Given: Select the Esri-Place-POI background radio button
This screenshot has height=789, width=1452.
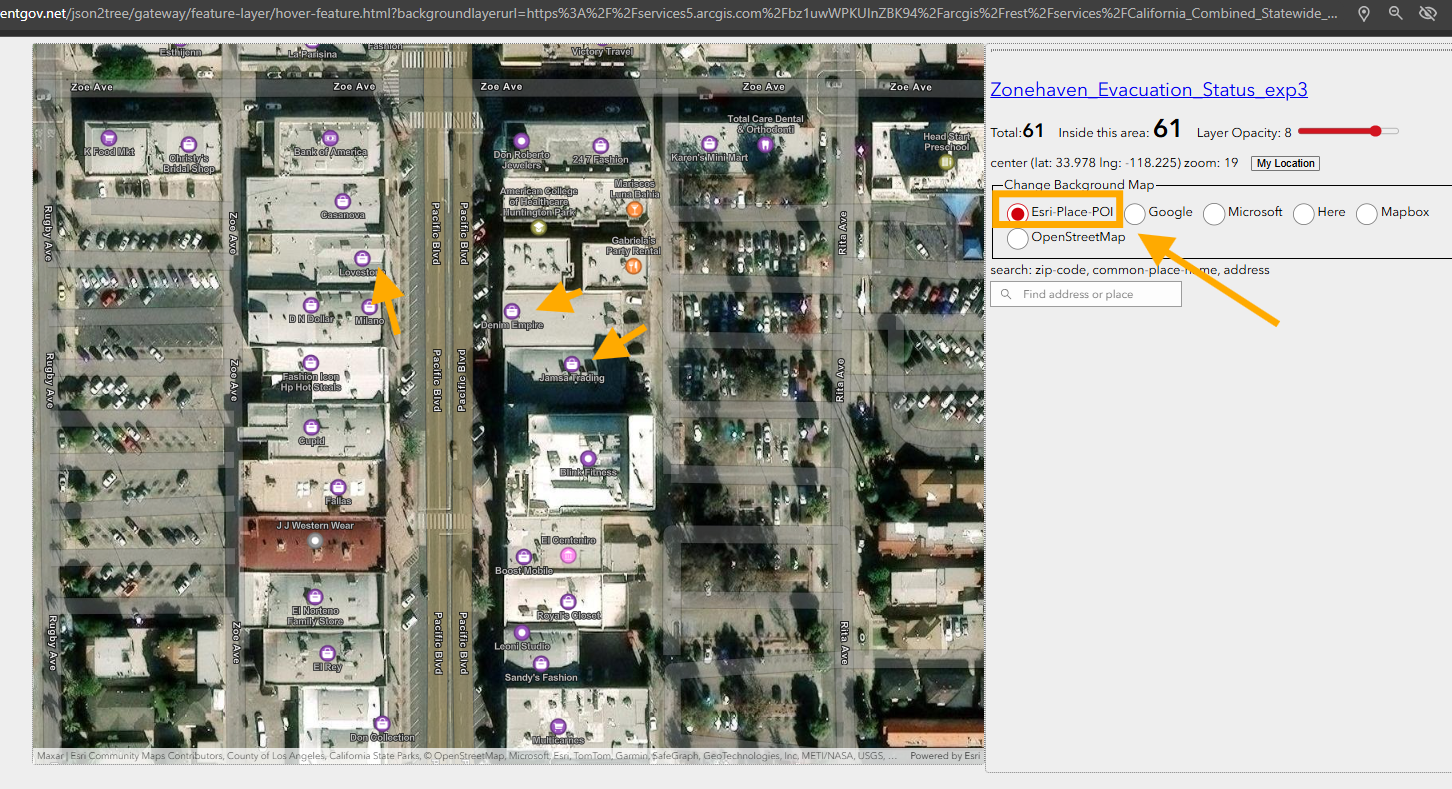Looking at the screenshot, I should coord(1018,213).
